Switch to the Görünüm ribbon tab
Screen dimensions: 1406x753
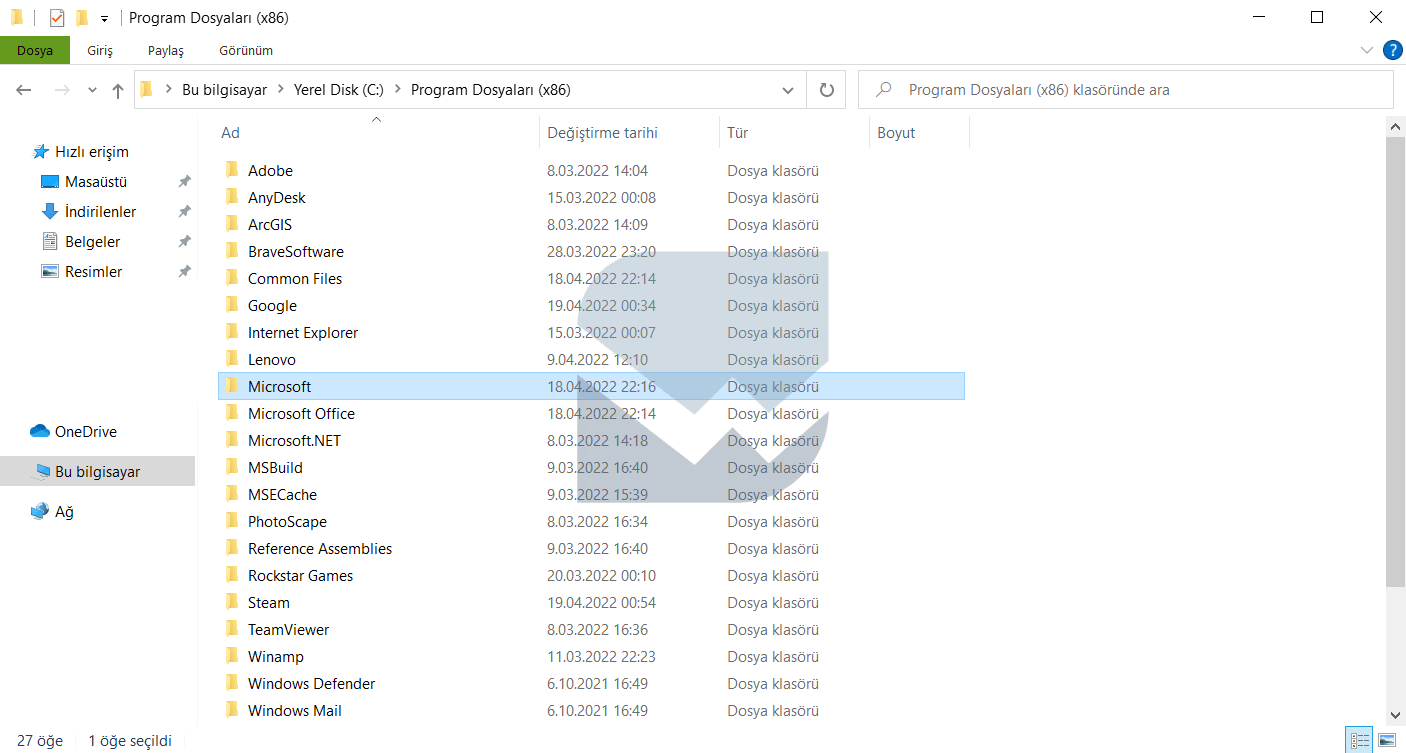pos(246,50)
